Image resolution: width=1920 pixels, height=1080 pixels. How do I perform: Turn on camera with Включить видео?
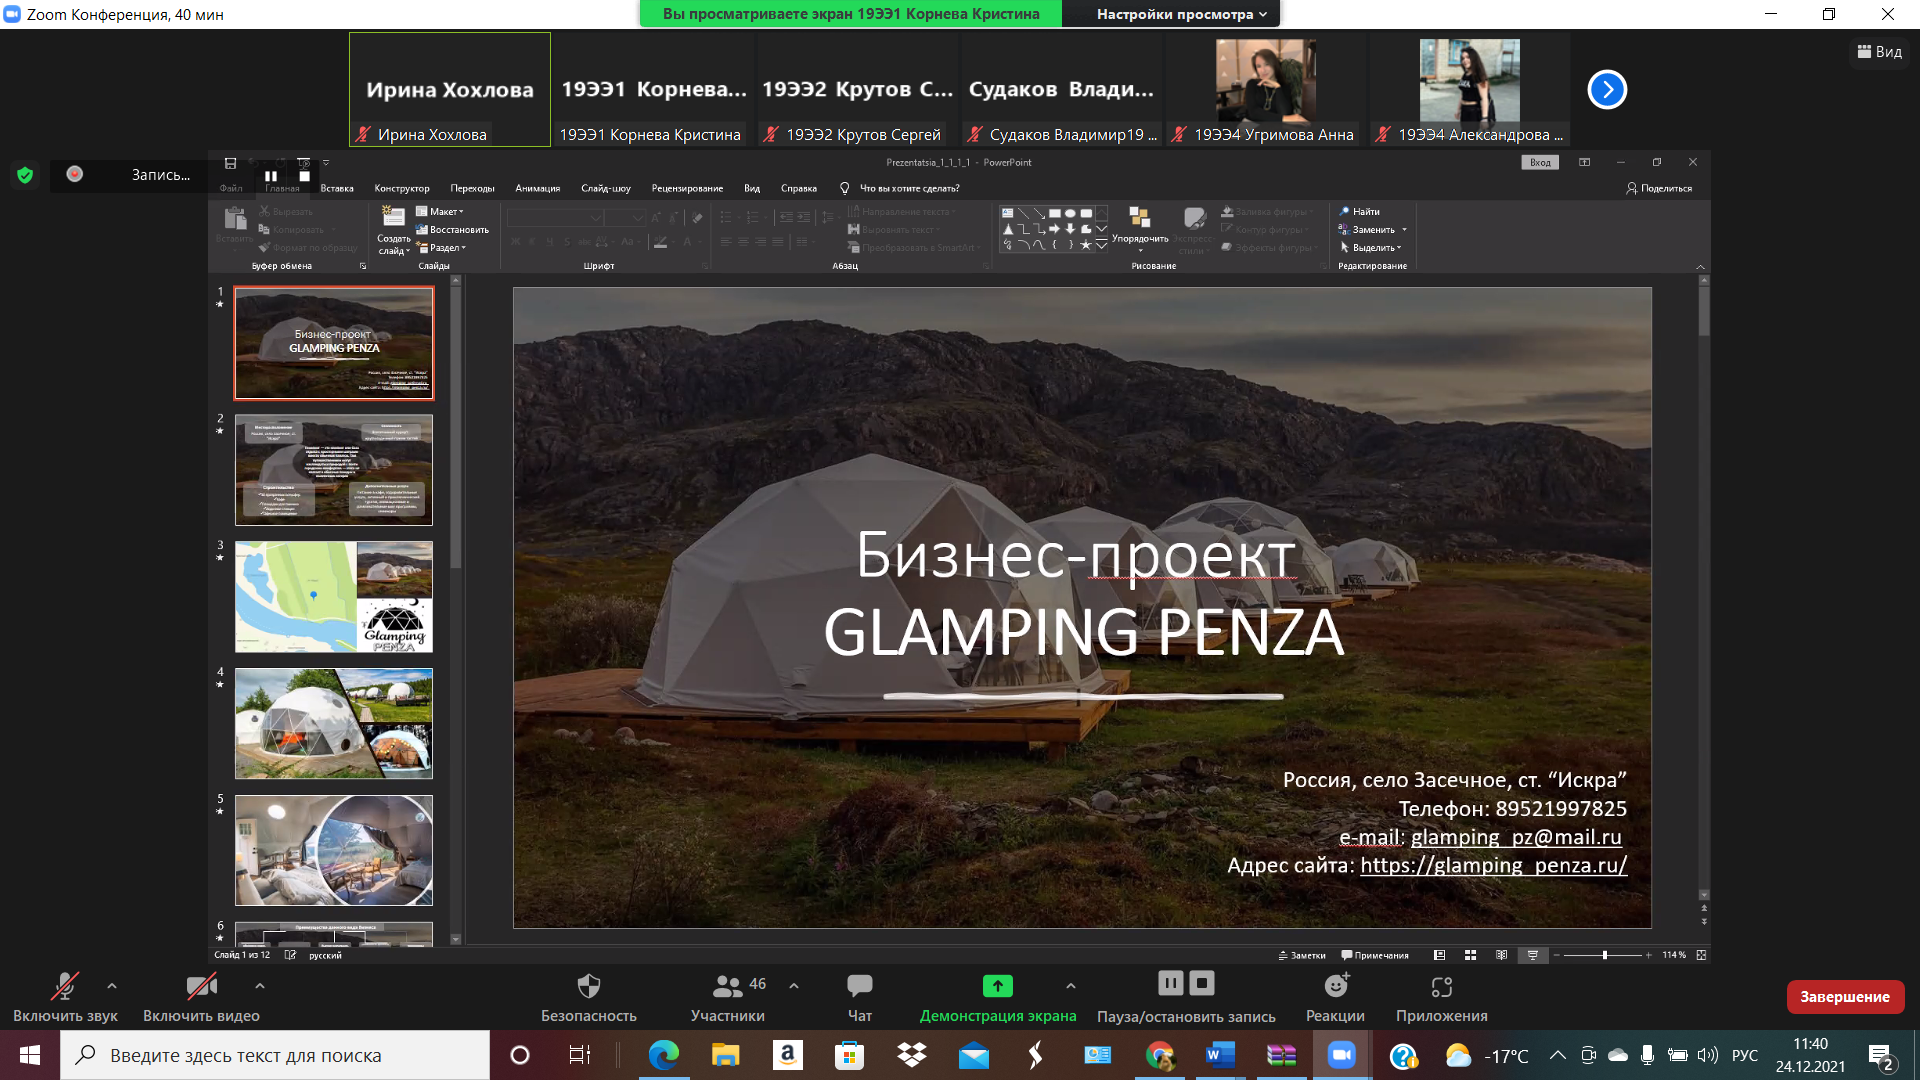click(201, 998)
